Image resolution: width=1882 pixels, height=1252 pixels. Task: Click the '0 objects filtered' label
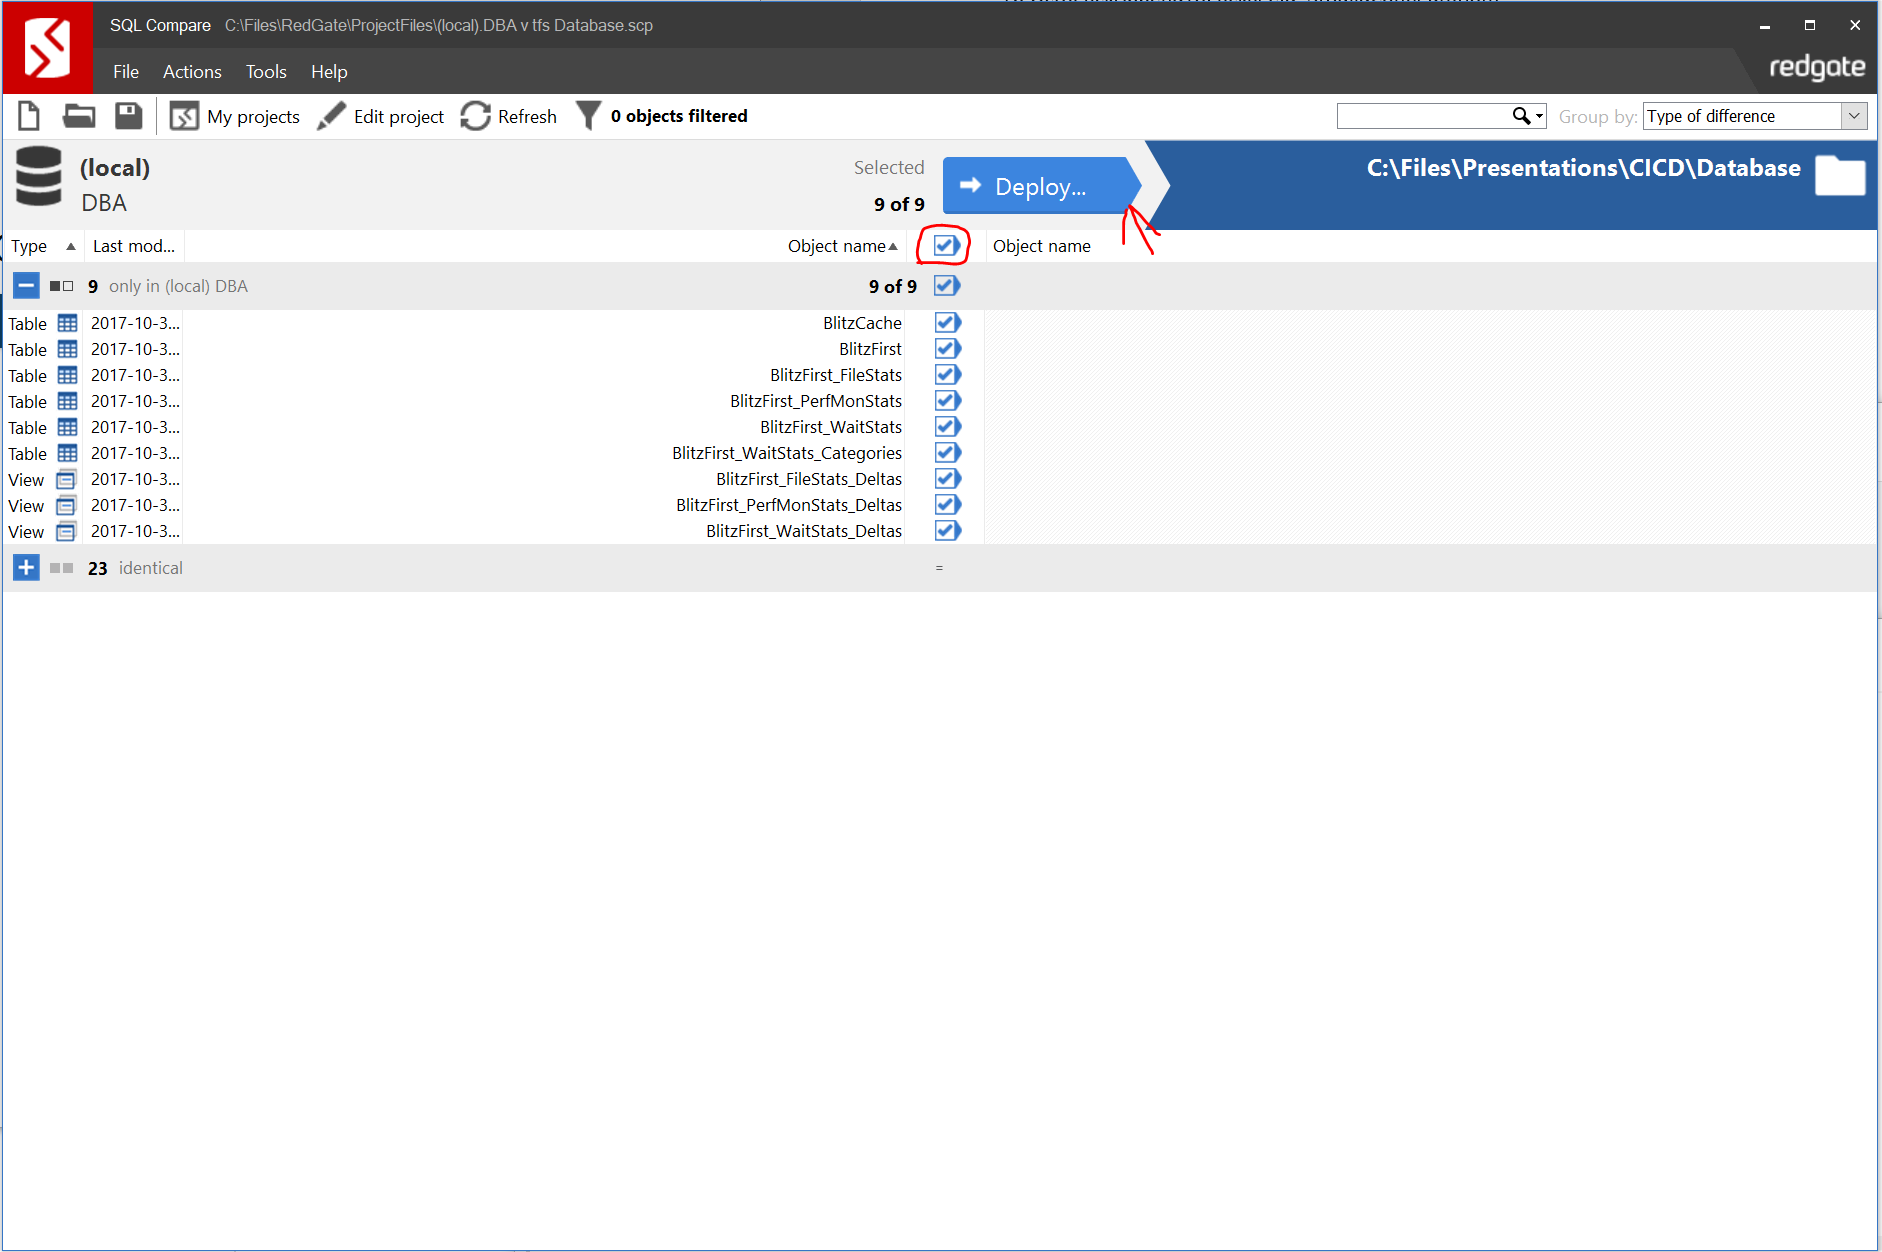coord(679,116)
